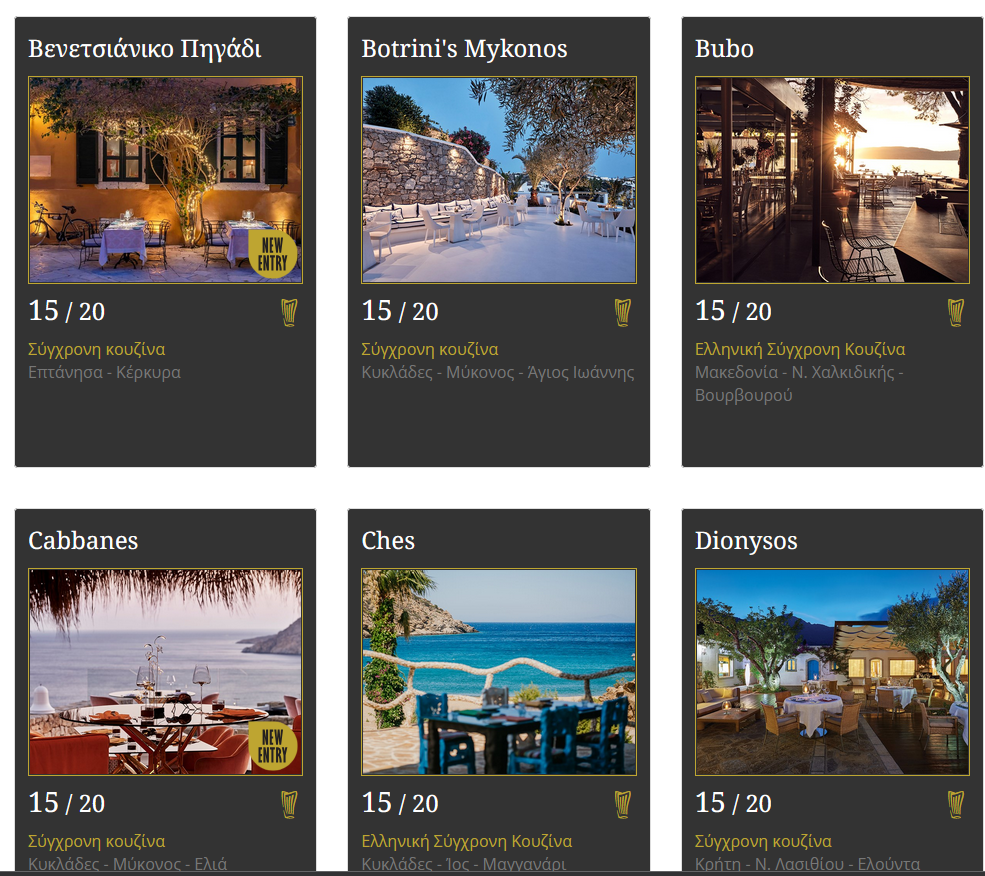The image size is (985, 876).
Task: Click the chef hat icon on Βενετσιάνικο Πηγάδι card
Action: pos(289,312)
